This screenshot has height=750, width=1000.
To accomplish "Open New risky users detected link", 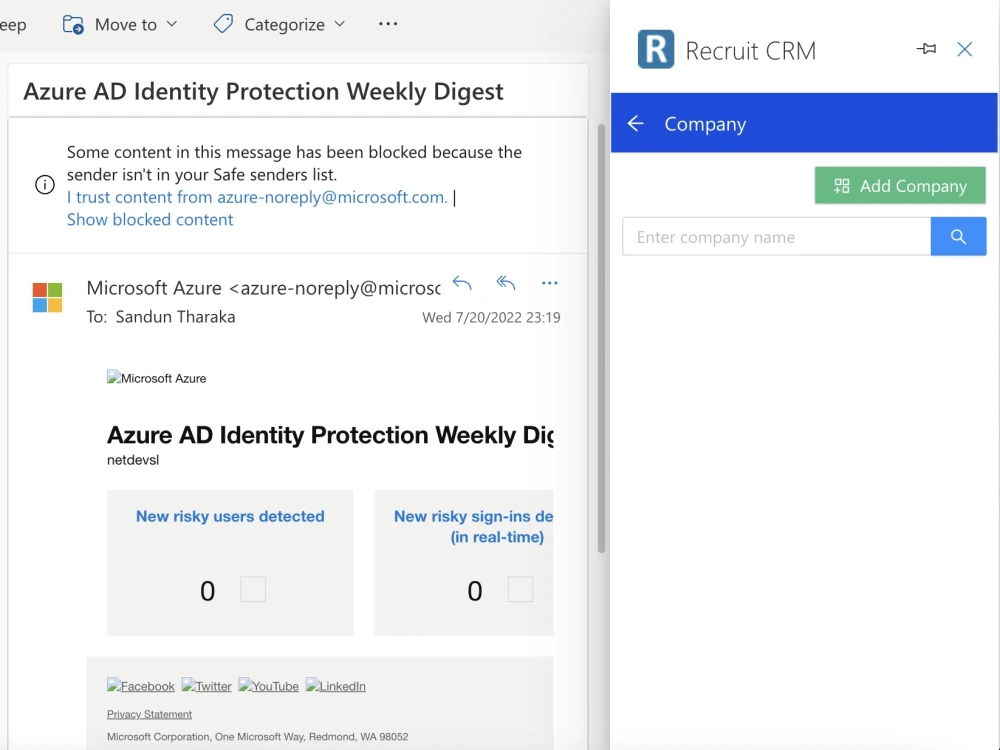I will click(x=230, y=516).
